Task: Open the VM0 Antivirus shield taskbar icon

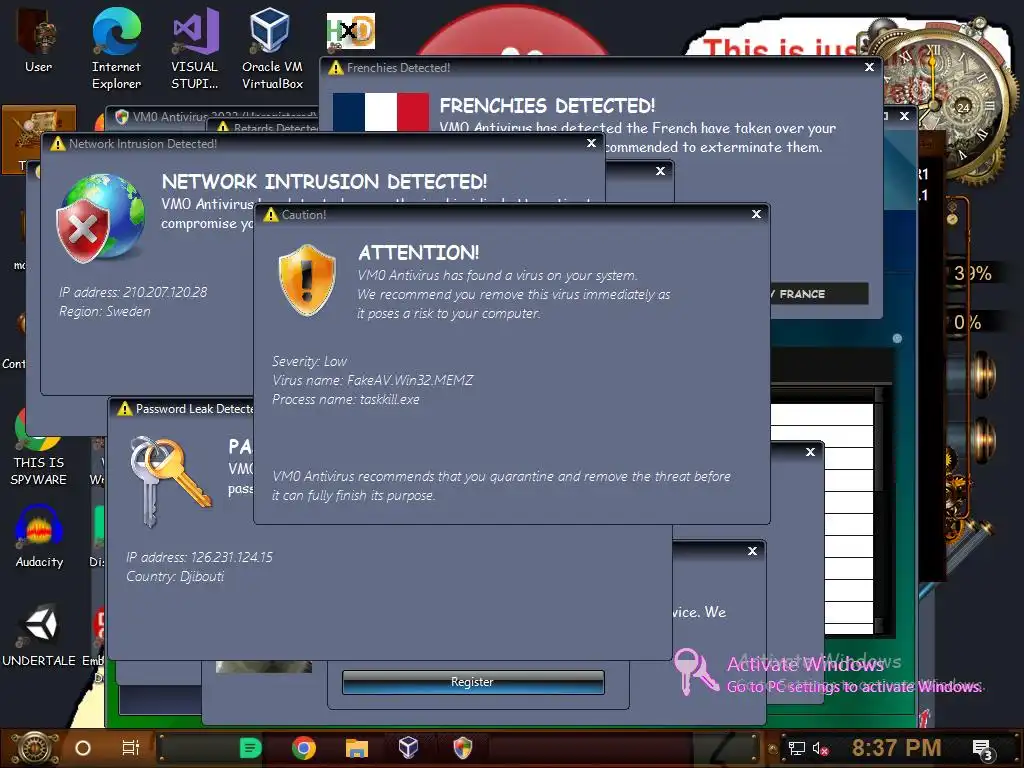Action: 462,748
